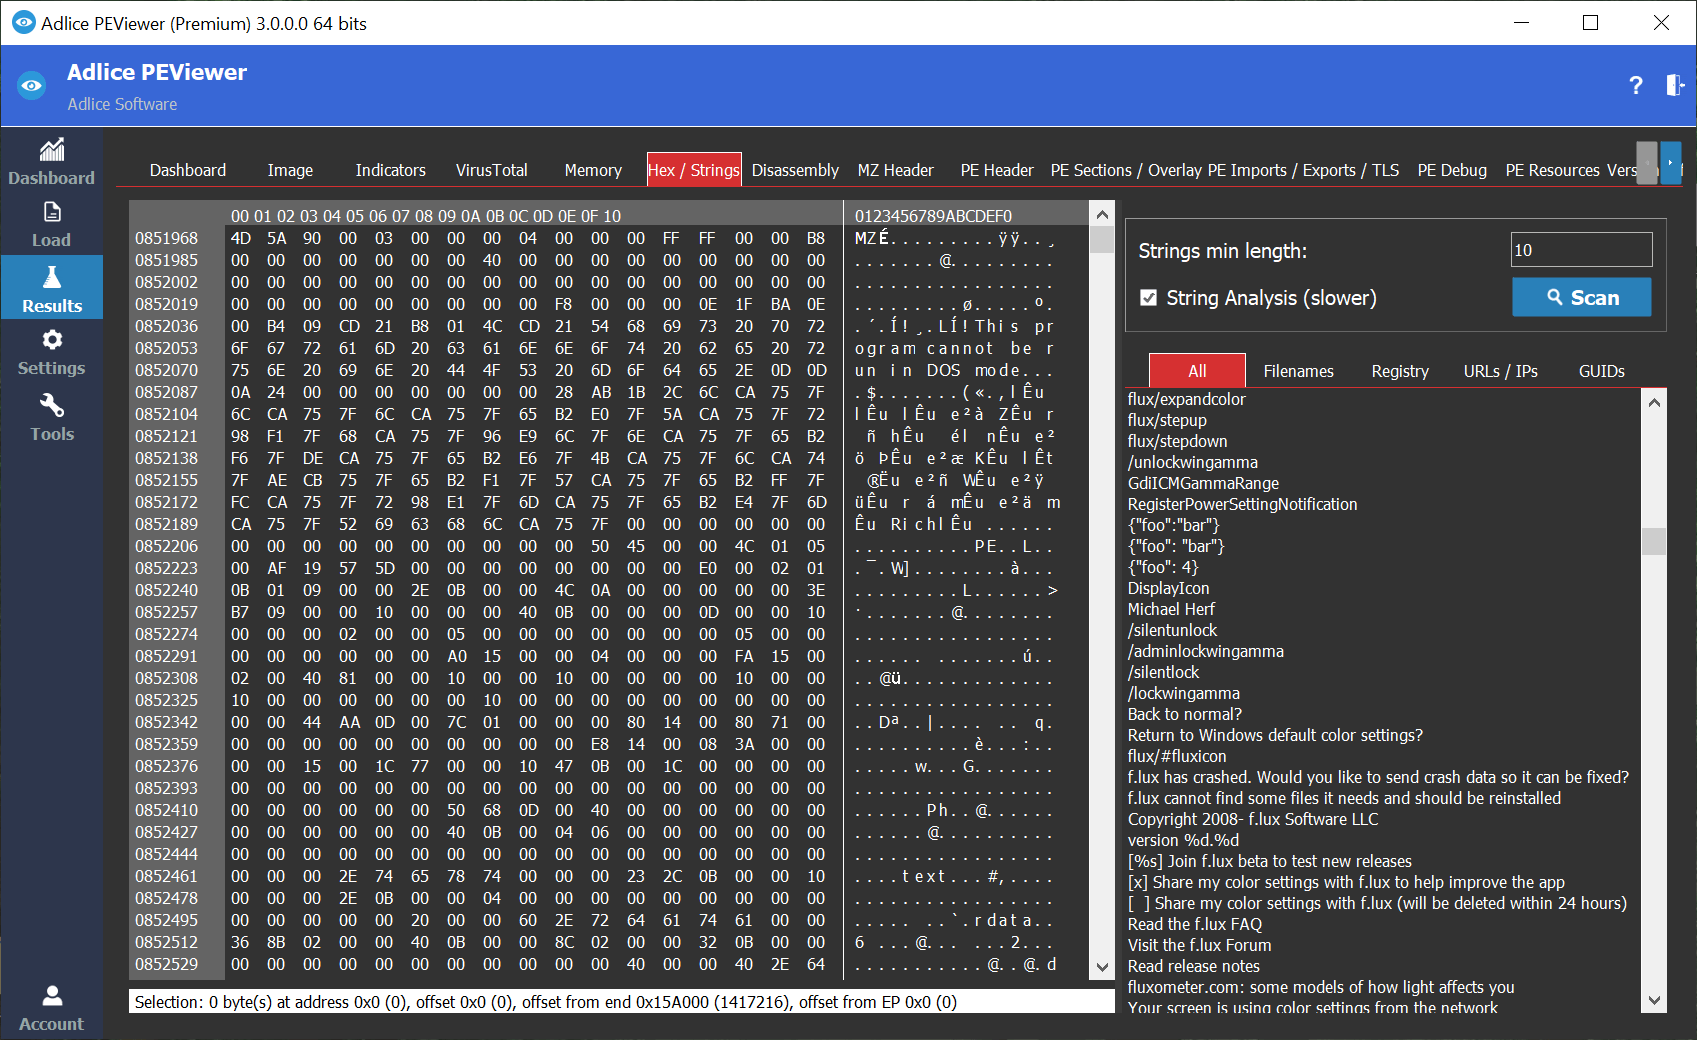The image size is (1697, 1040).
Task: Click the Strings min length field
Action: pyautogui.click(x=1580, y=250)
